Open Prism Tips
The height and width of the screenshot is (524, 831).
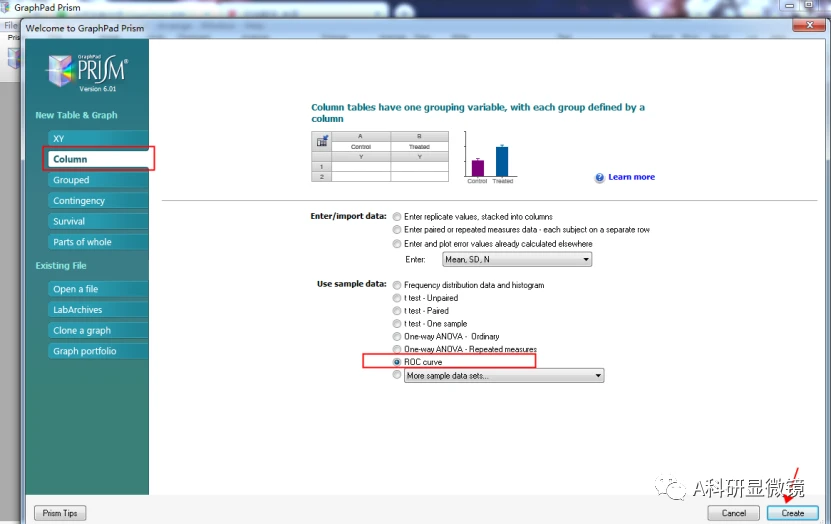click(60, 513)
